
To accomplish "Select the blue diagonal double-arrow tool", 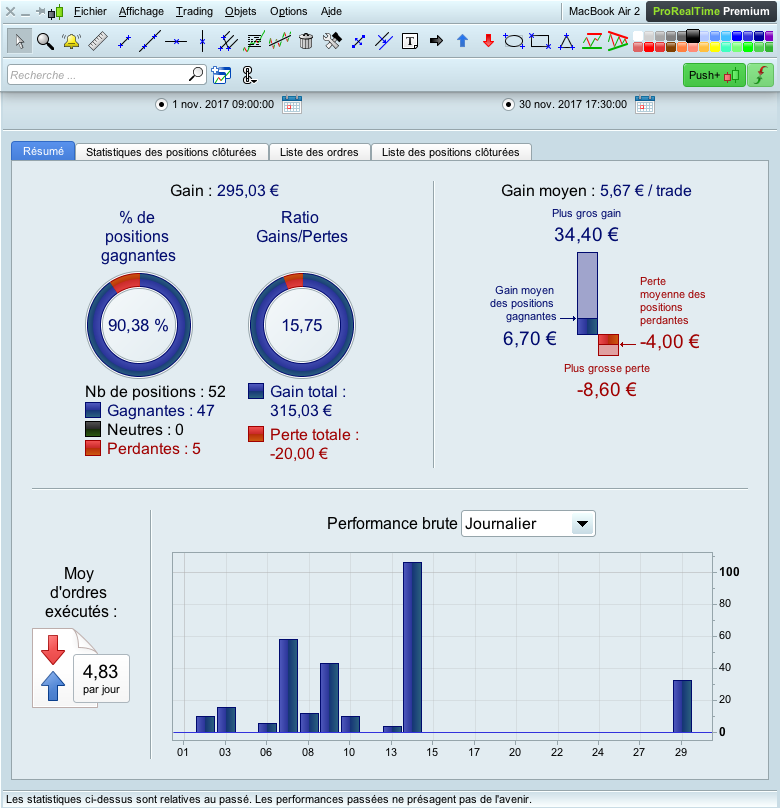I will (x=358, y=41).
